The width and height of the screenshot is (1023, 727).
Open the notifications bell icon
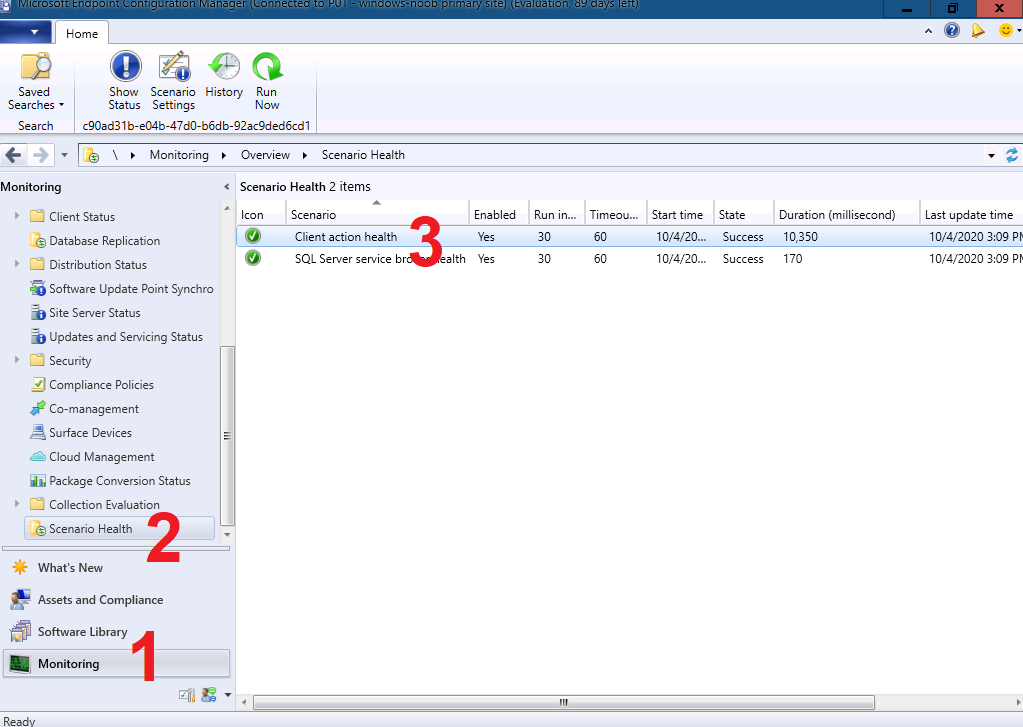pos(977,30)
